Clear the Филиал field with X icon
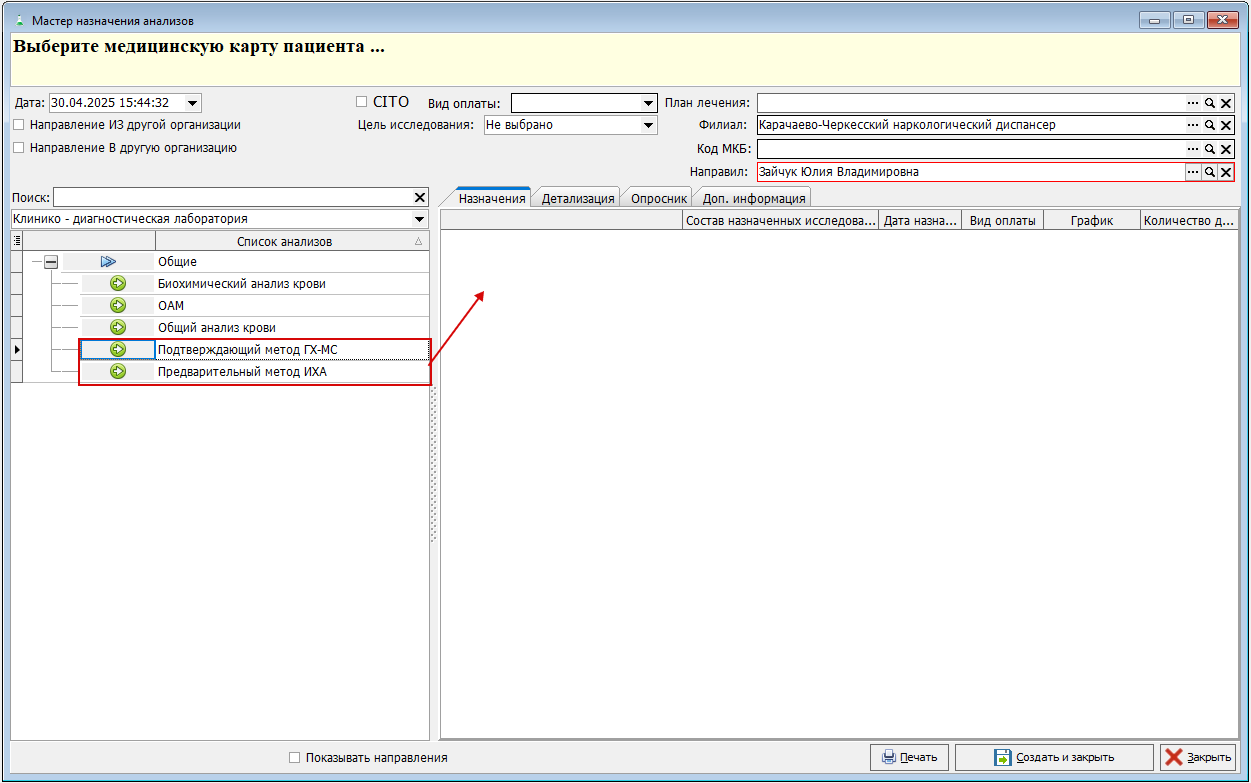This screenshot has height=783, width=1251. pyautogui.click(x=1225, y=126)
